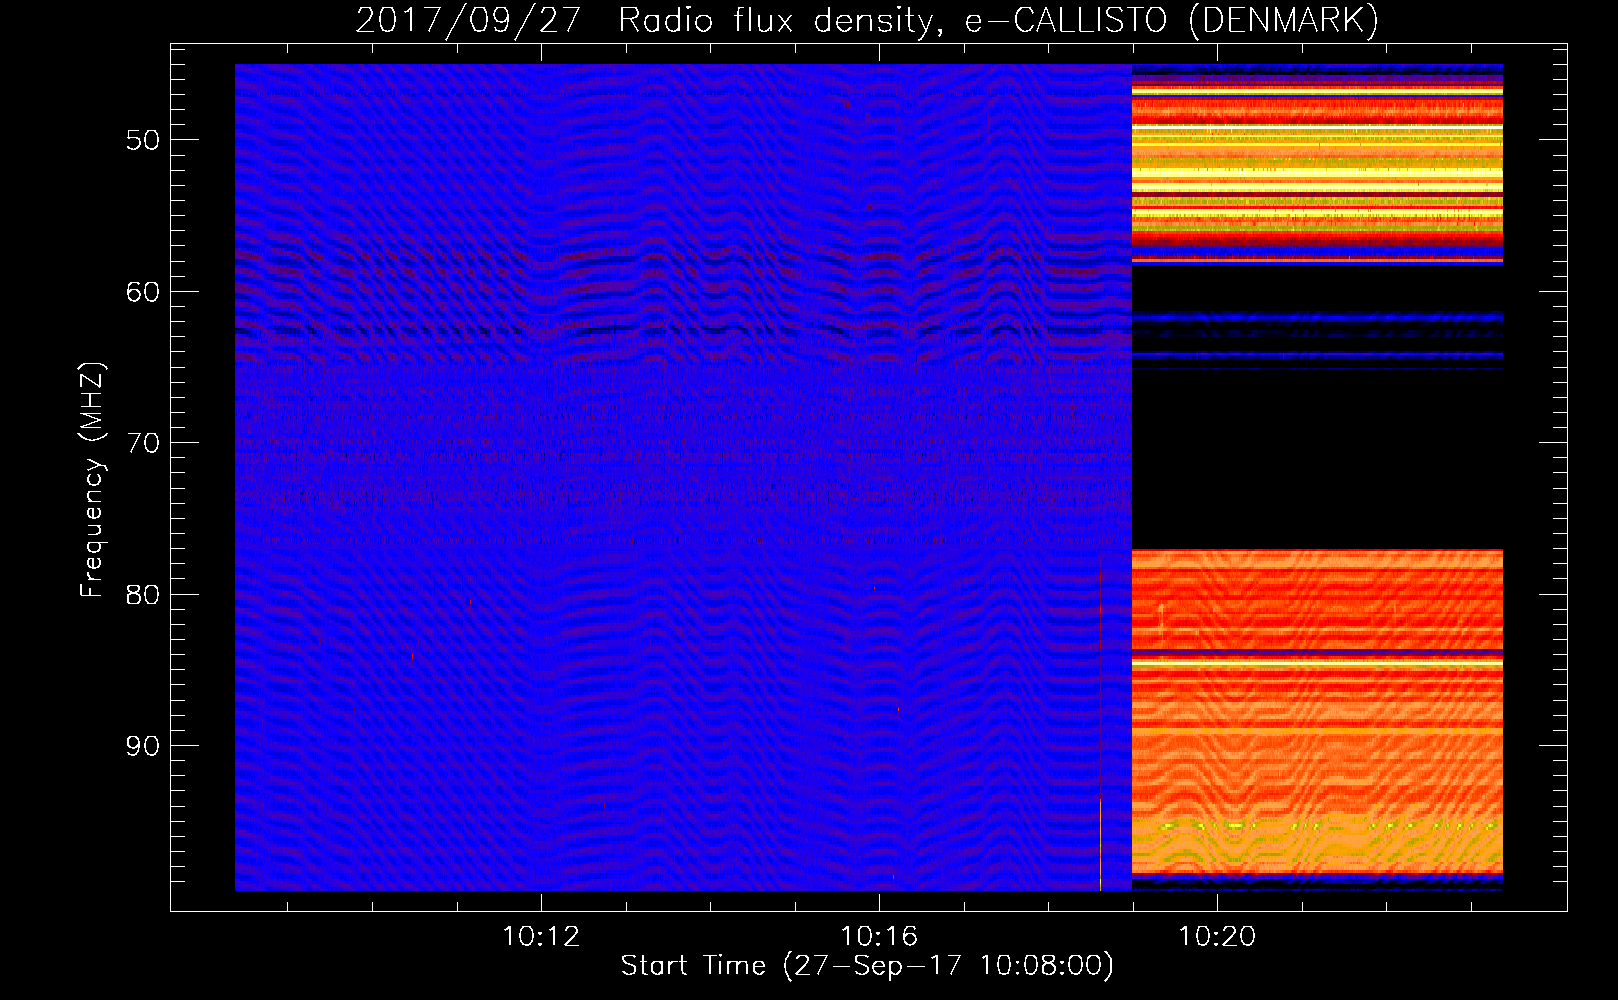Click the y-axis tick label '80'

coord(143,595)
